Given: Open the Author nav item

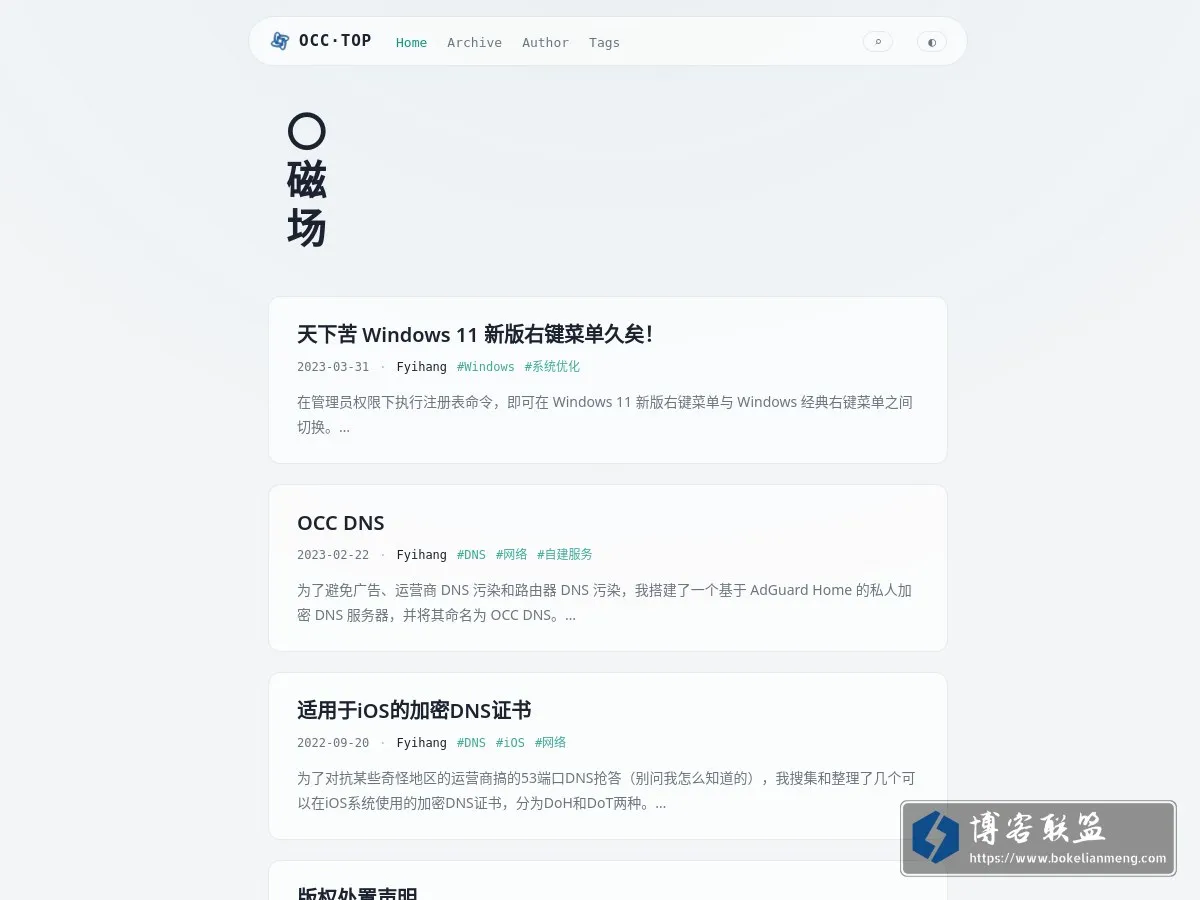Looking at the screenshot, I should pos(545,42).
